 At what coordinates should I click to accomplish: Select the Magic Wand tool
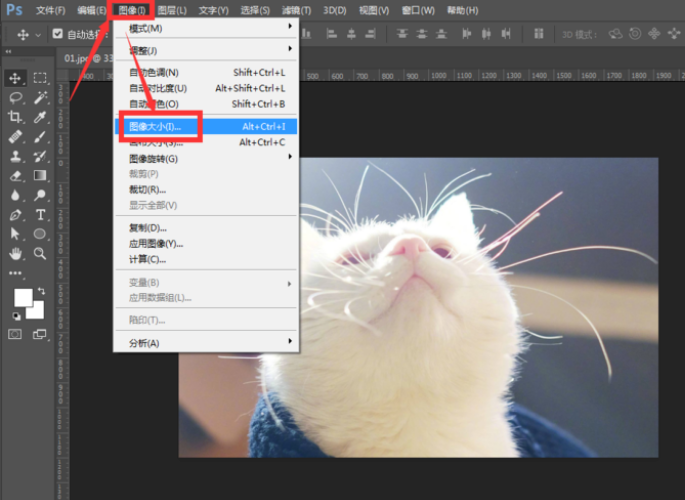point(40,97)
